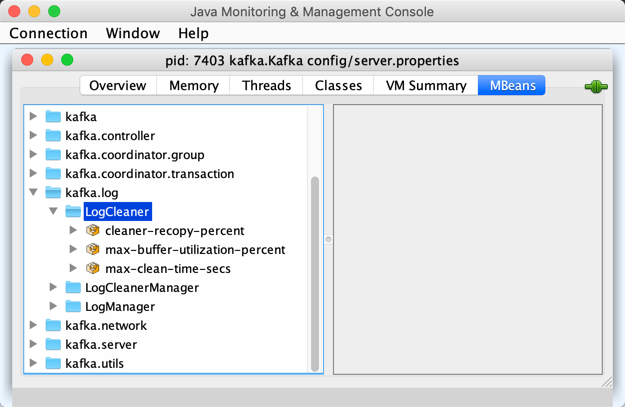Click the cleaner-recopy-percent MBean icon
This screenshot has height=407, width=625.
click(93, 231)
